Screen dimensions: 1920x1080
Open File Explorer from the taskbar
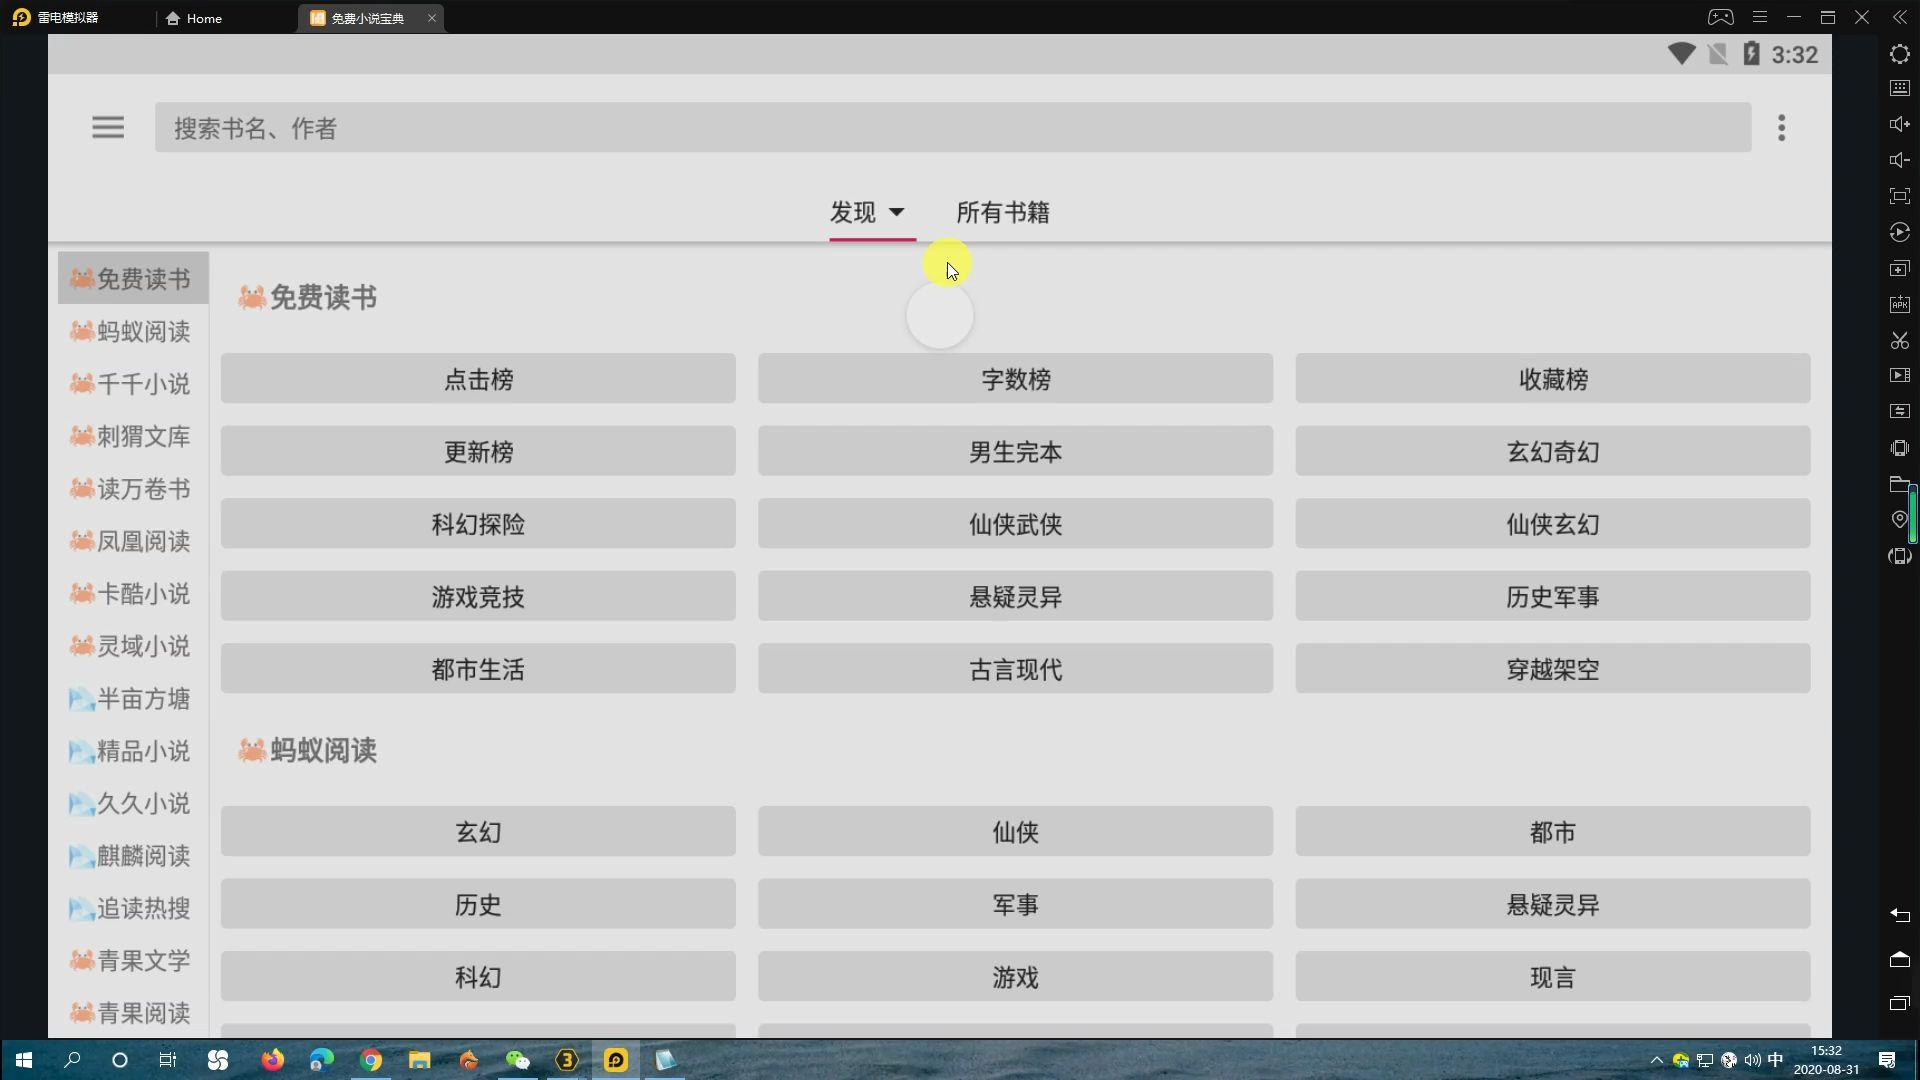419,1060
